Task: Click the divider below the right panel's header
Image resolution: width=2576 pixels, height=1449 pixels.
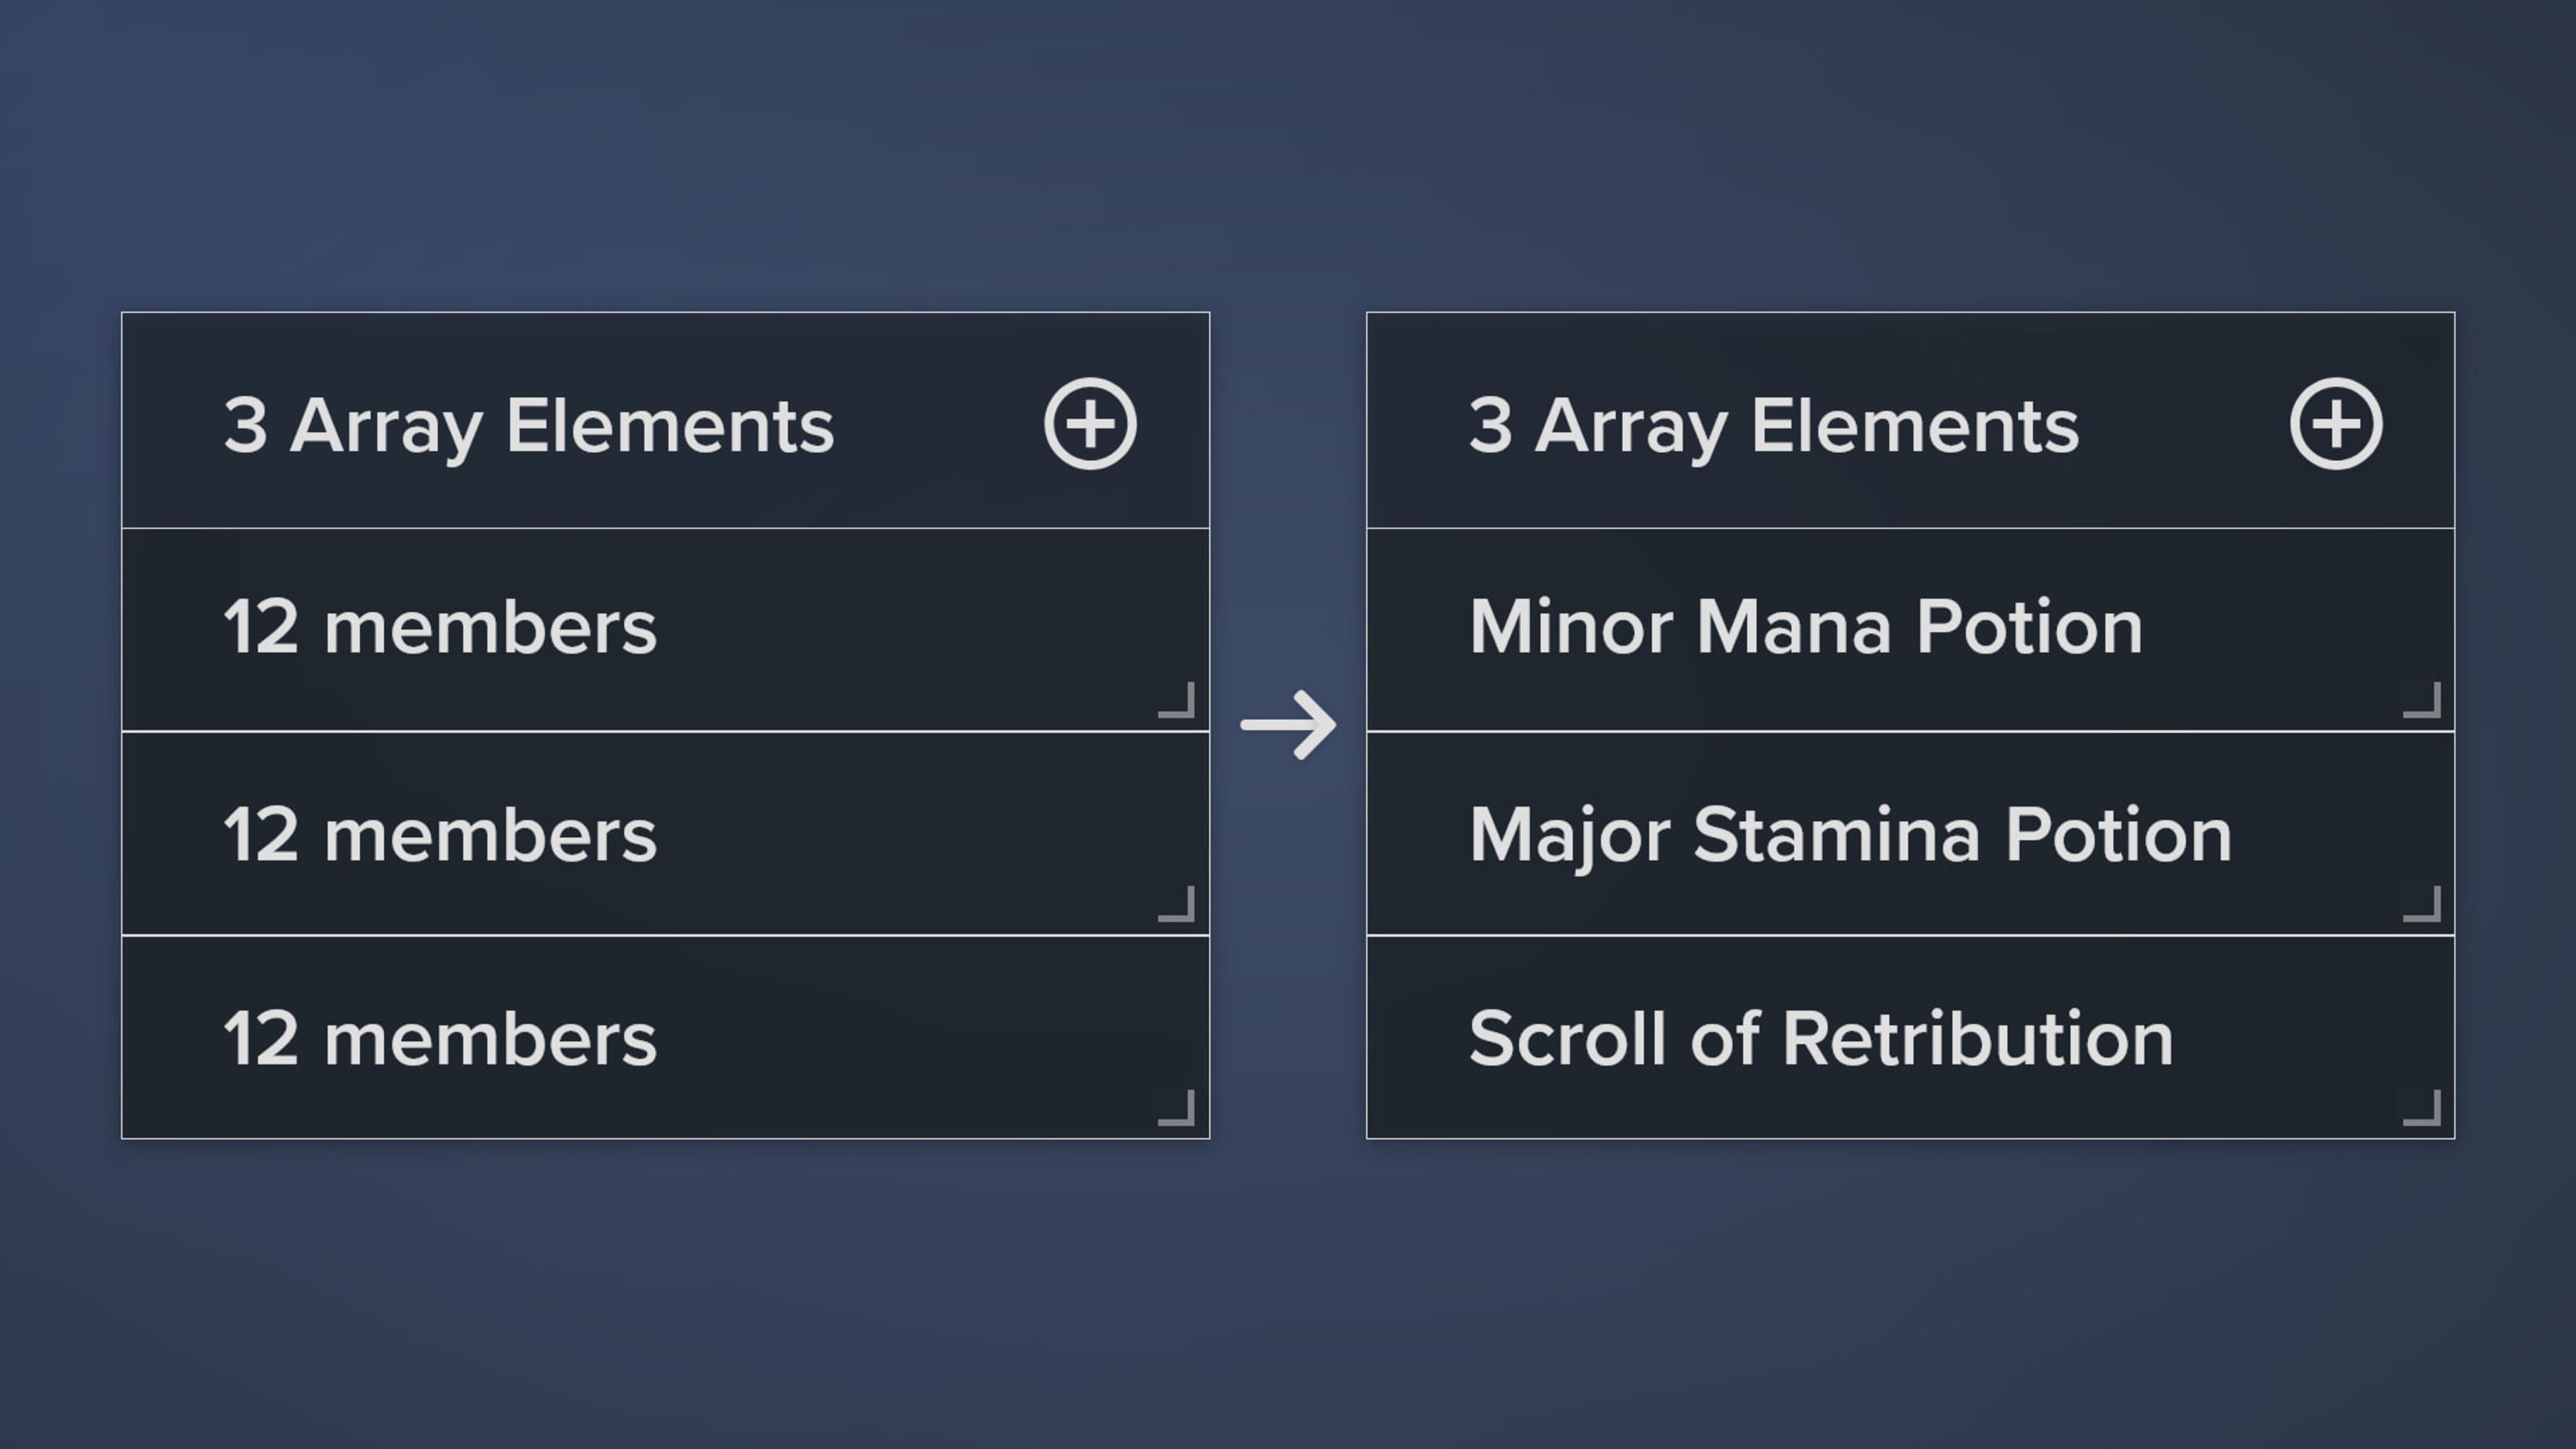Action: (x=1910, y=528)
